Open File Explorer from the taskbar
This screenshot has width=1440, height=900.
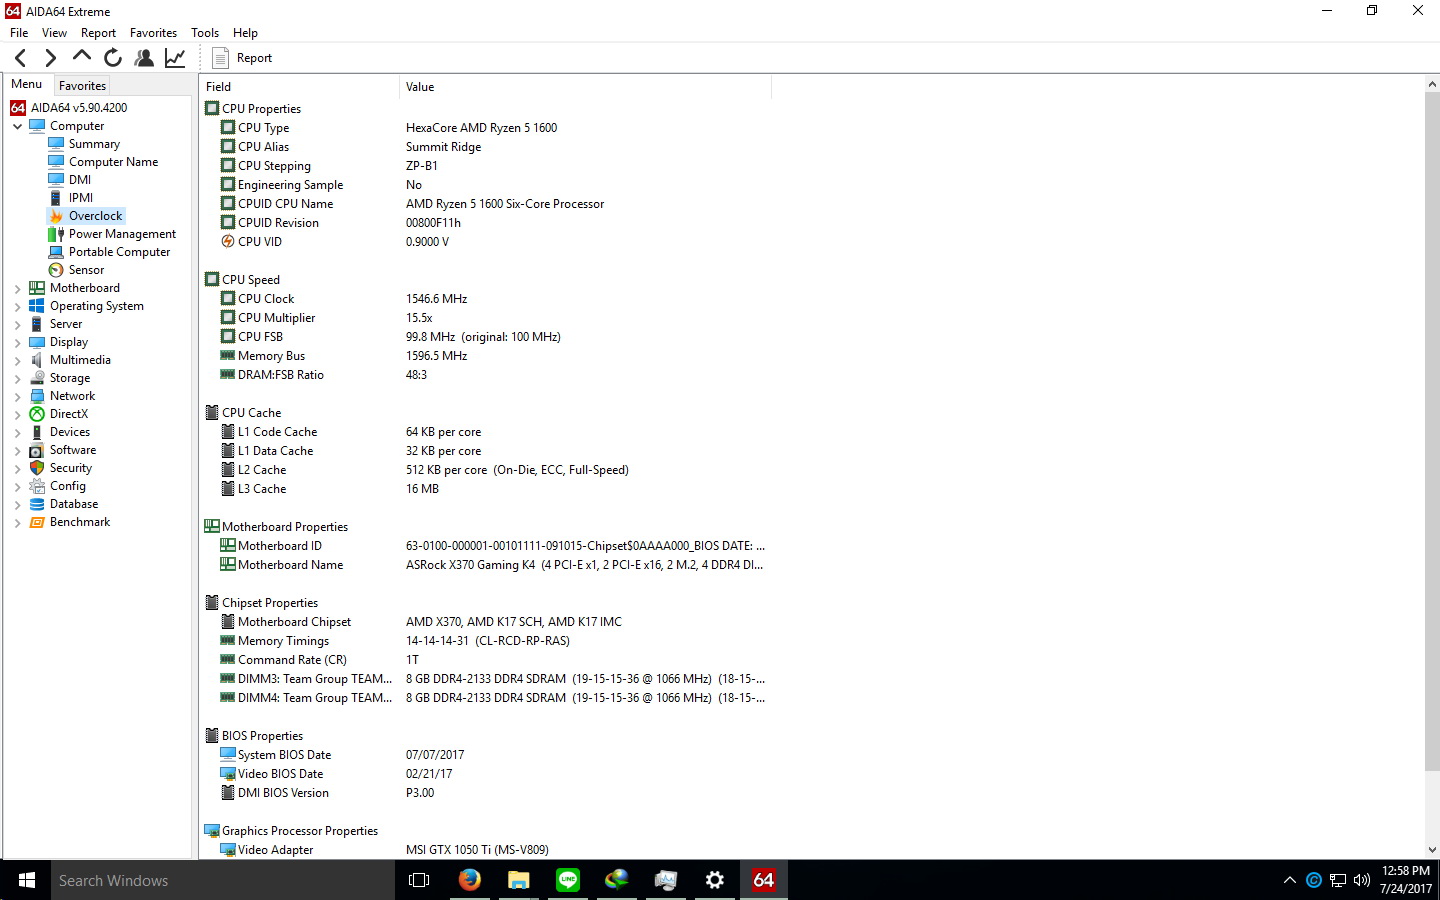[x=518, y=880]
